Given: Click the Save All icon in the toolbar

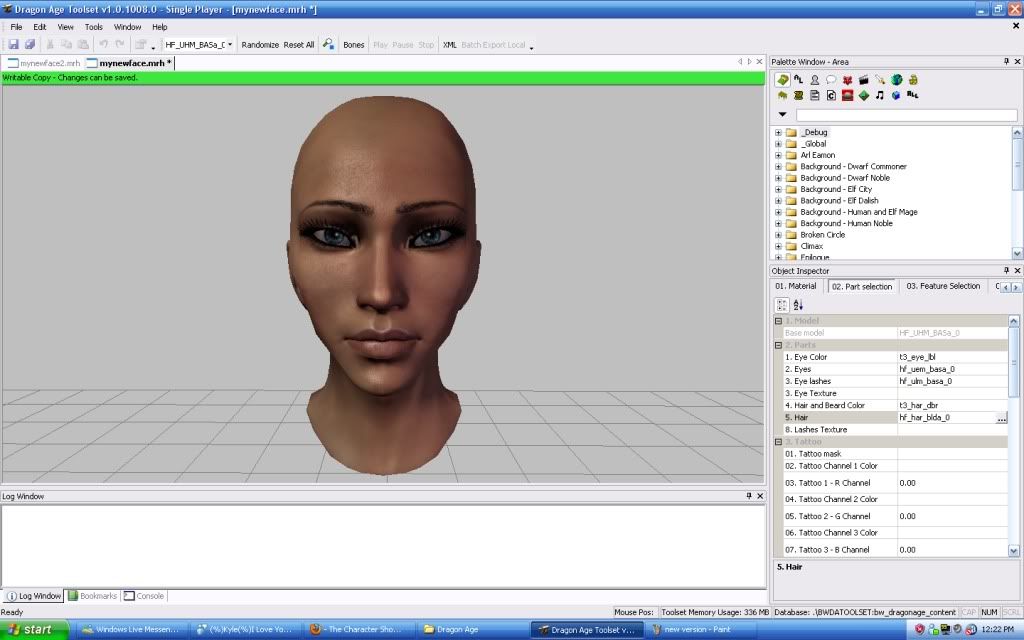Looking at the screenshot, I should pyautogui.click(x=30, y=45).
